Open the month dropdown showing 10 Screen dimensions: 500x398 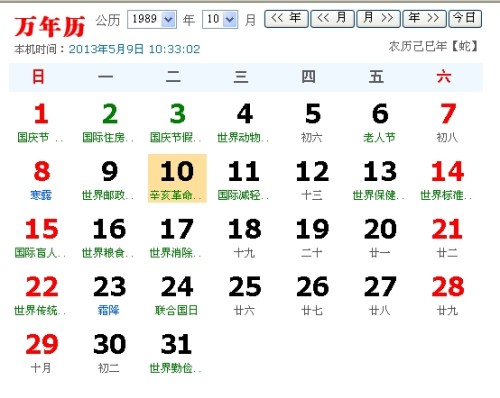tap(220, 19)
